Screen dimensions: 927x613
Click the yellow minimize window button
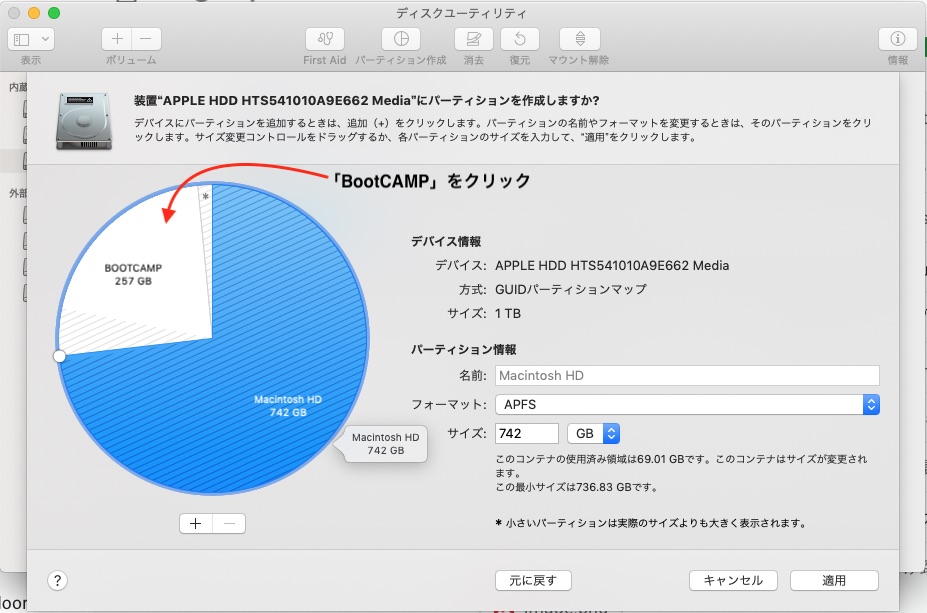pyautogui.click(x=34, y=13)
